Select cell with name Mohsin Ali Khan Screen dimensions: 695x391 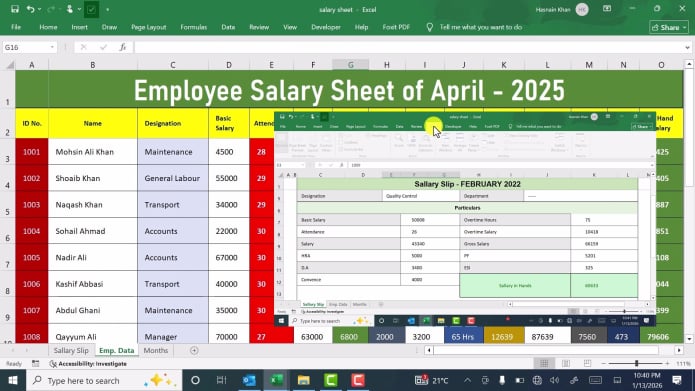(x=93, y=152)
